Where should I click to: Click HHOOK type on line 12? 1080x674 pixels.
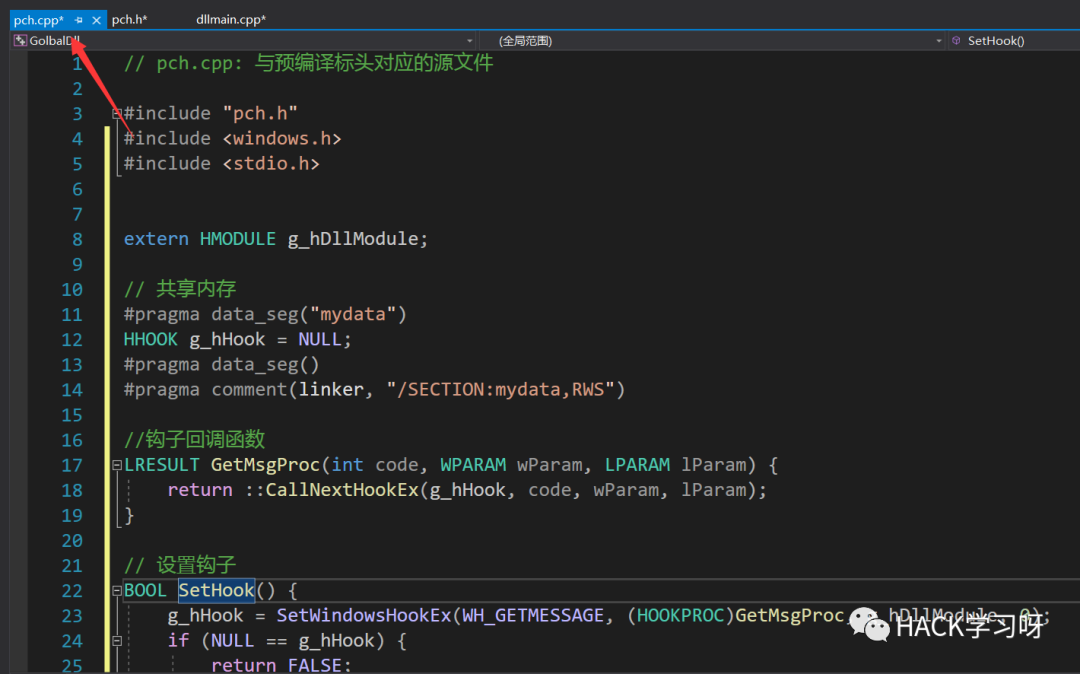tap(150, 339)
